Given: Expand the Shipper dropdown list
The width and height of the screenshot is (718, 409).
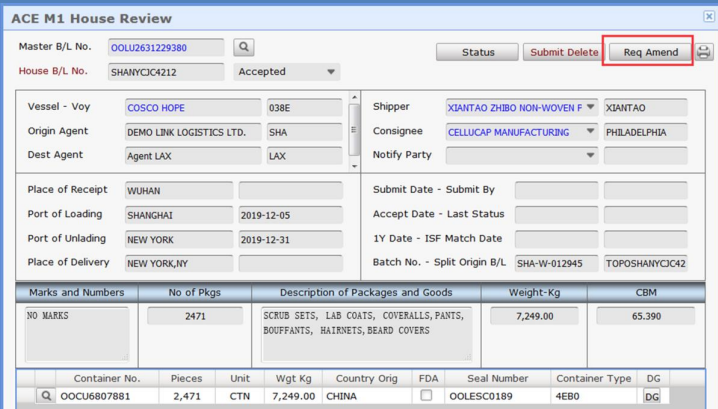Looking at the screenshot, I should (590, 107).
